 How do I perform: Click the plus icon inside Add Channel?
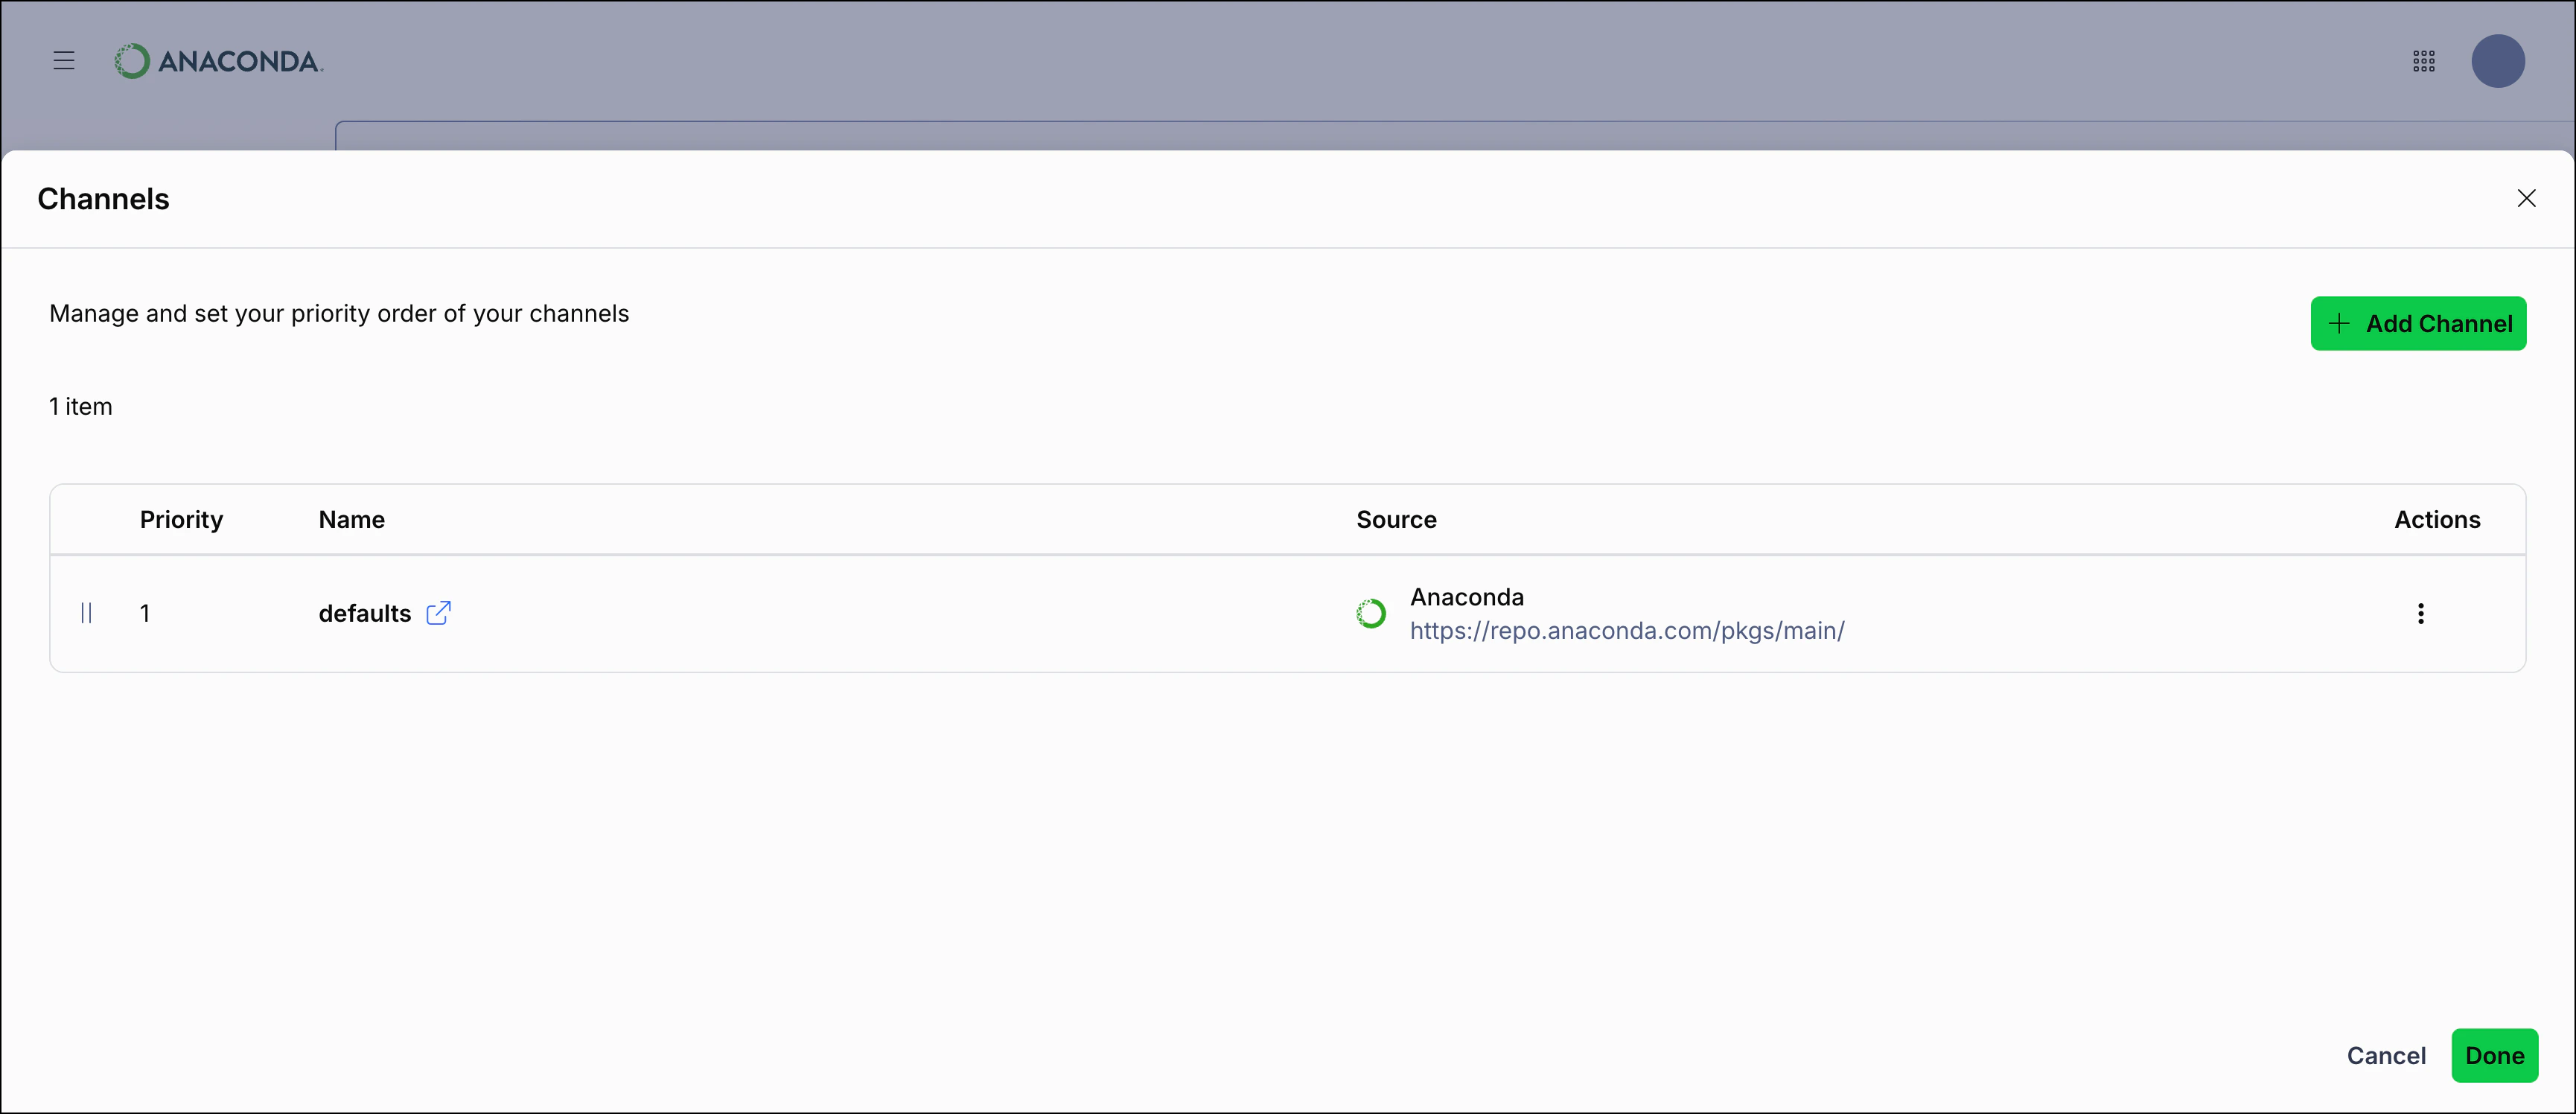(x=2339, y=323)
